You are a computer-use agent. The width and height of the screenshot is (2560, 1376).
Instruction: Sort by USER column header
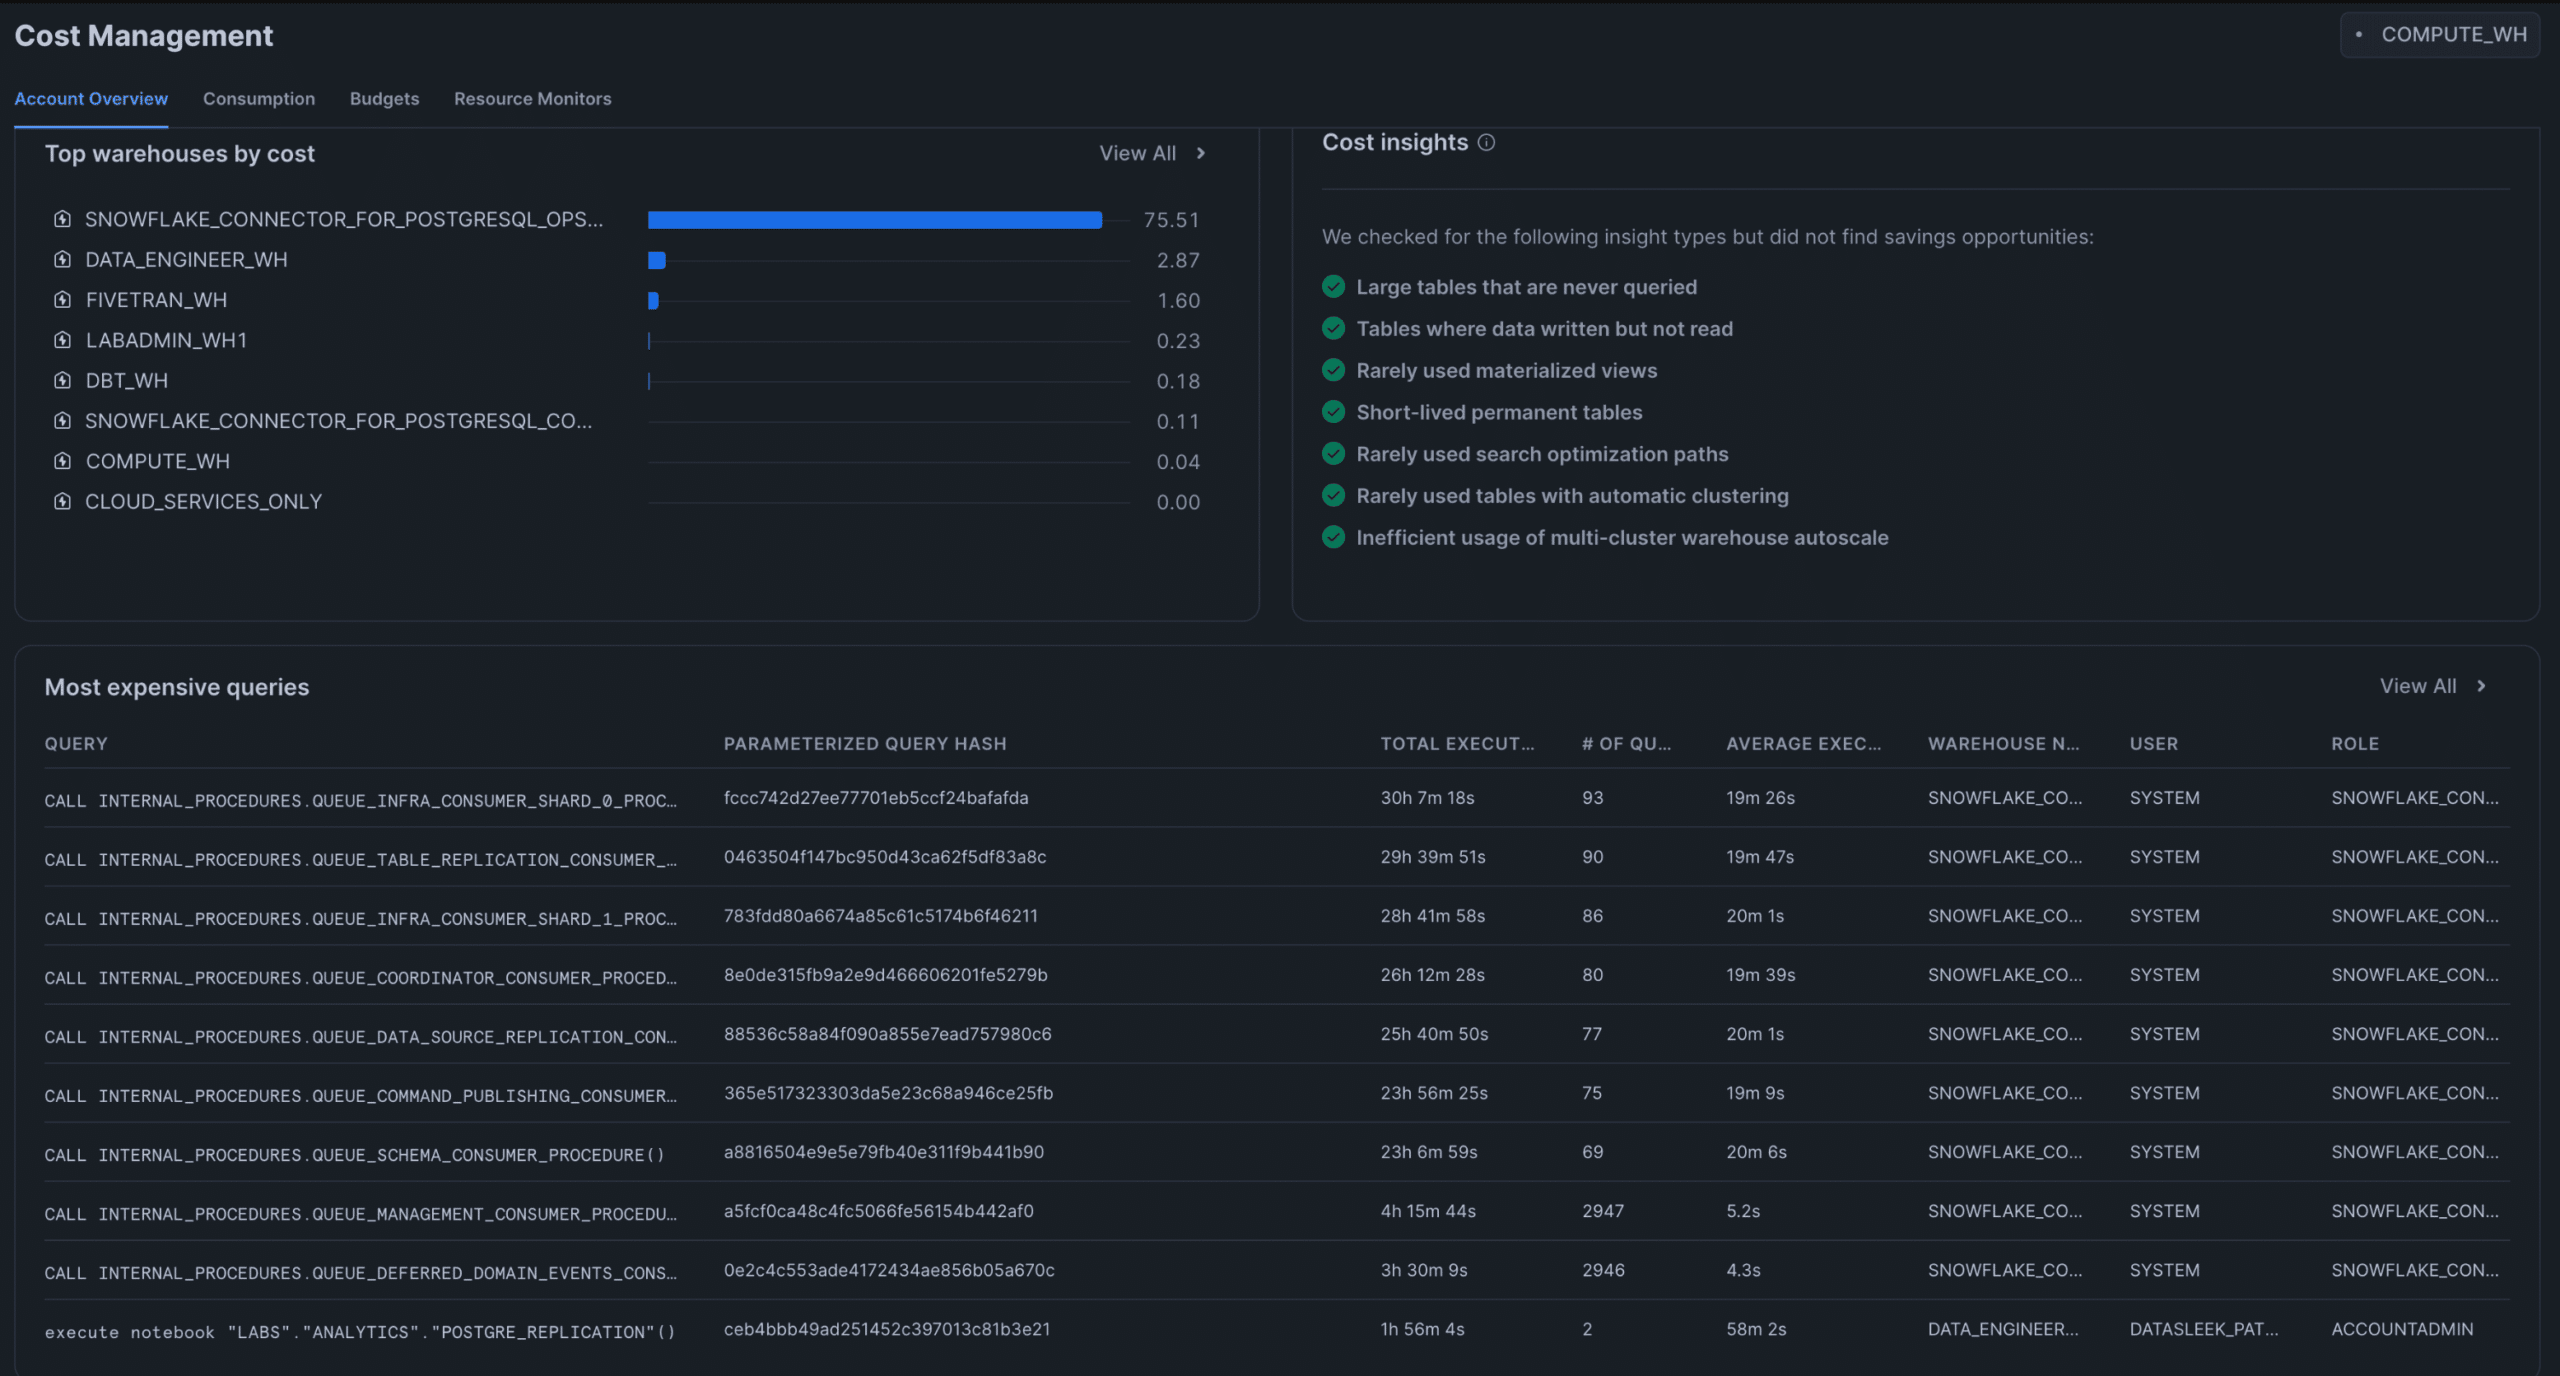tap(2153, 744)
